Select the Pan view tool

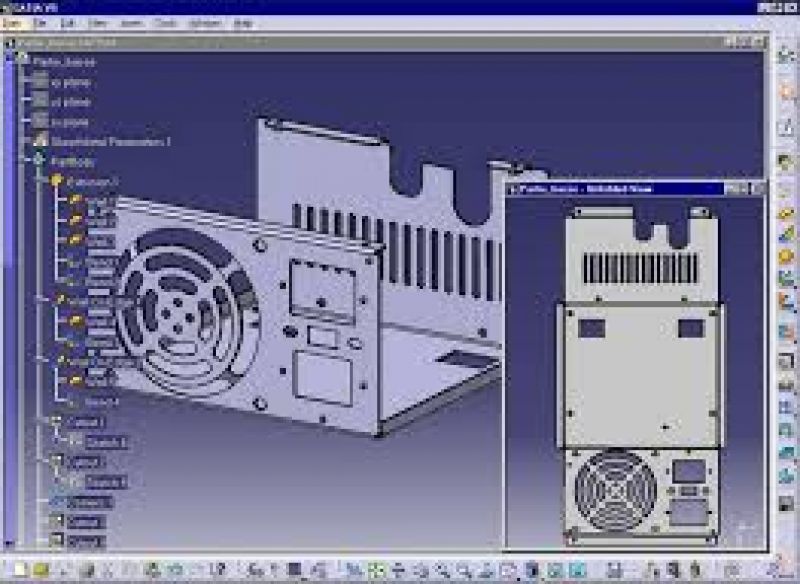pos(397,570)
